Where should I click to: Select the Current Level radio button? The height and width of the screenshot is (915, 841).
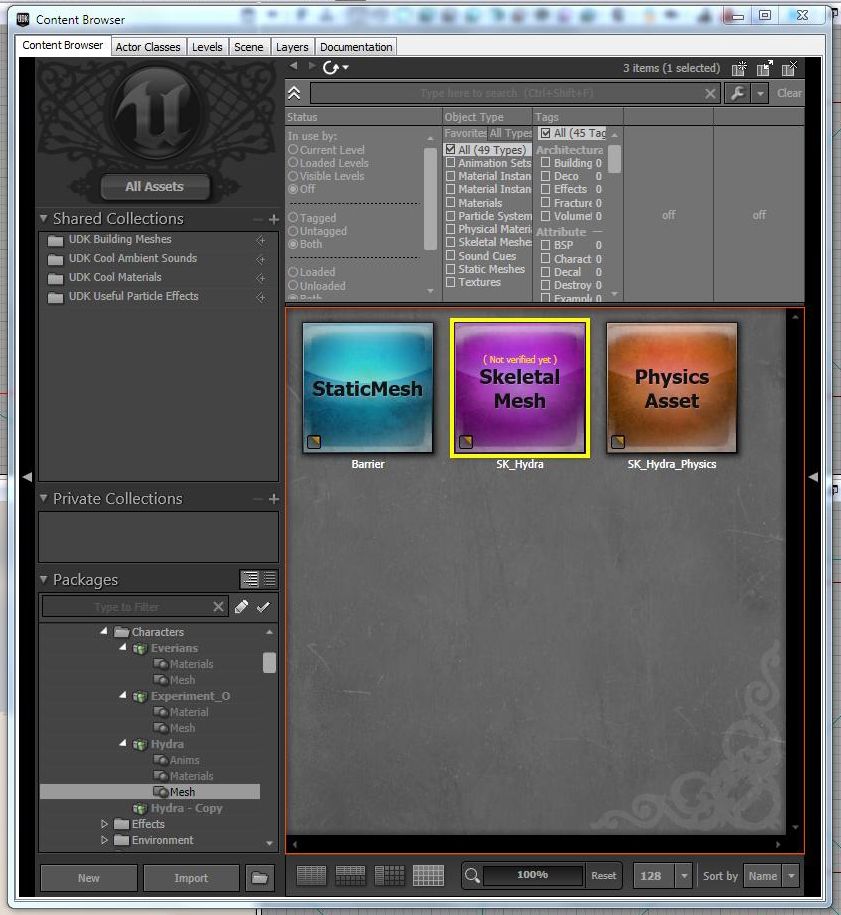point(293,150)
